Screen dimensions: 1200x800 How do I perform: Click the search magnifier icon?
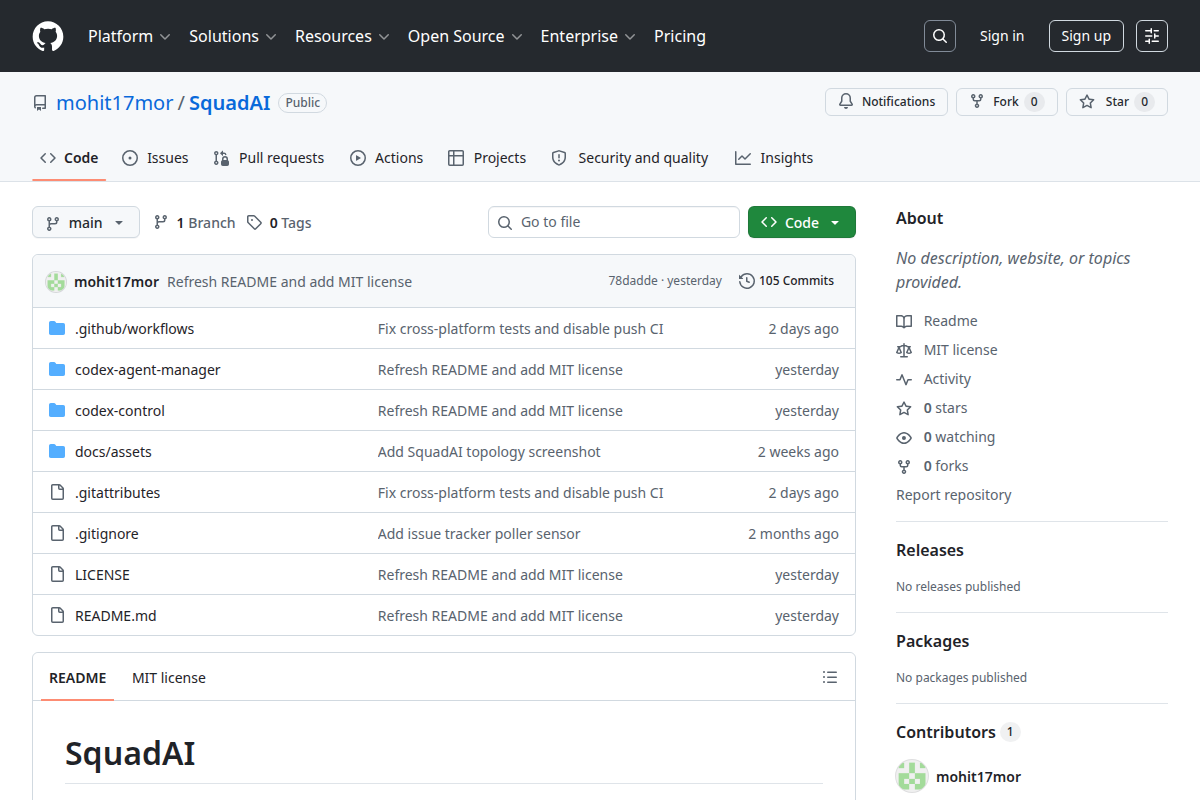click(x=940, y=36)
